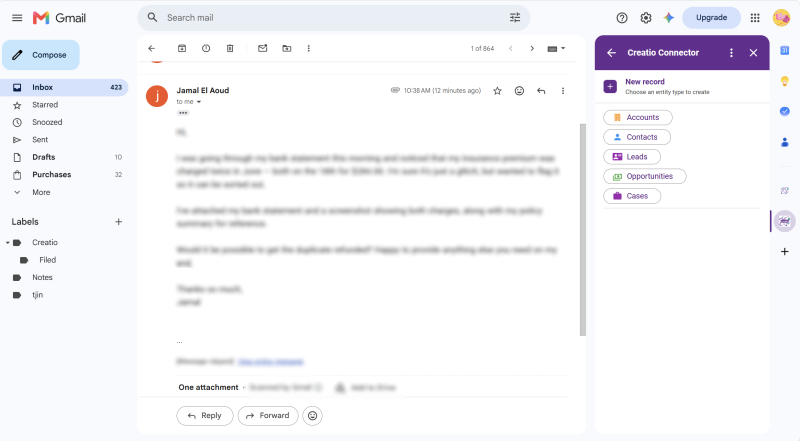Open Gmail support help icon

622,18
